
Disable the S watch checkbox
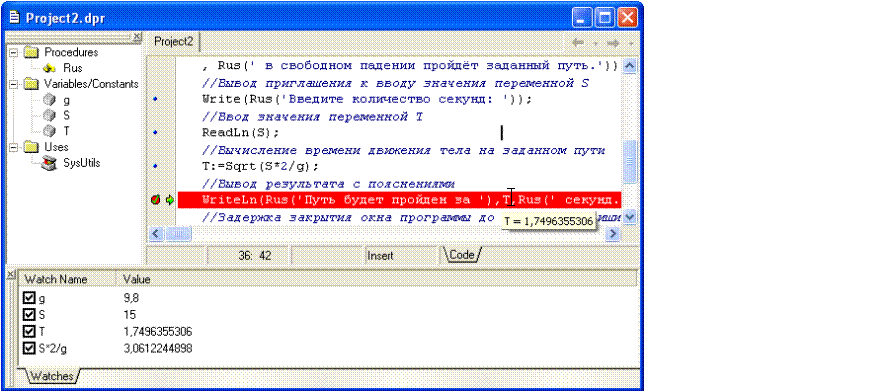point(29,314)
